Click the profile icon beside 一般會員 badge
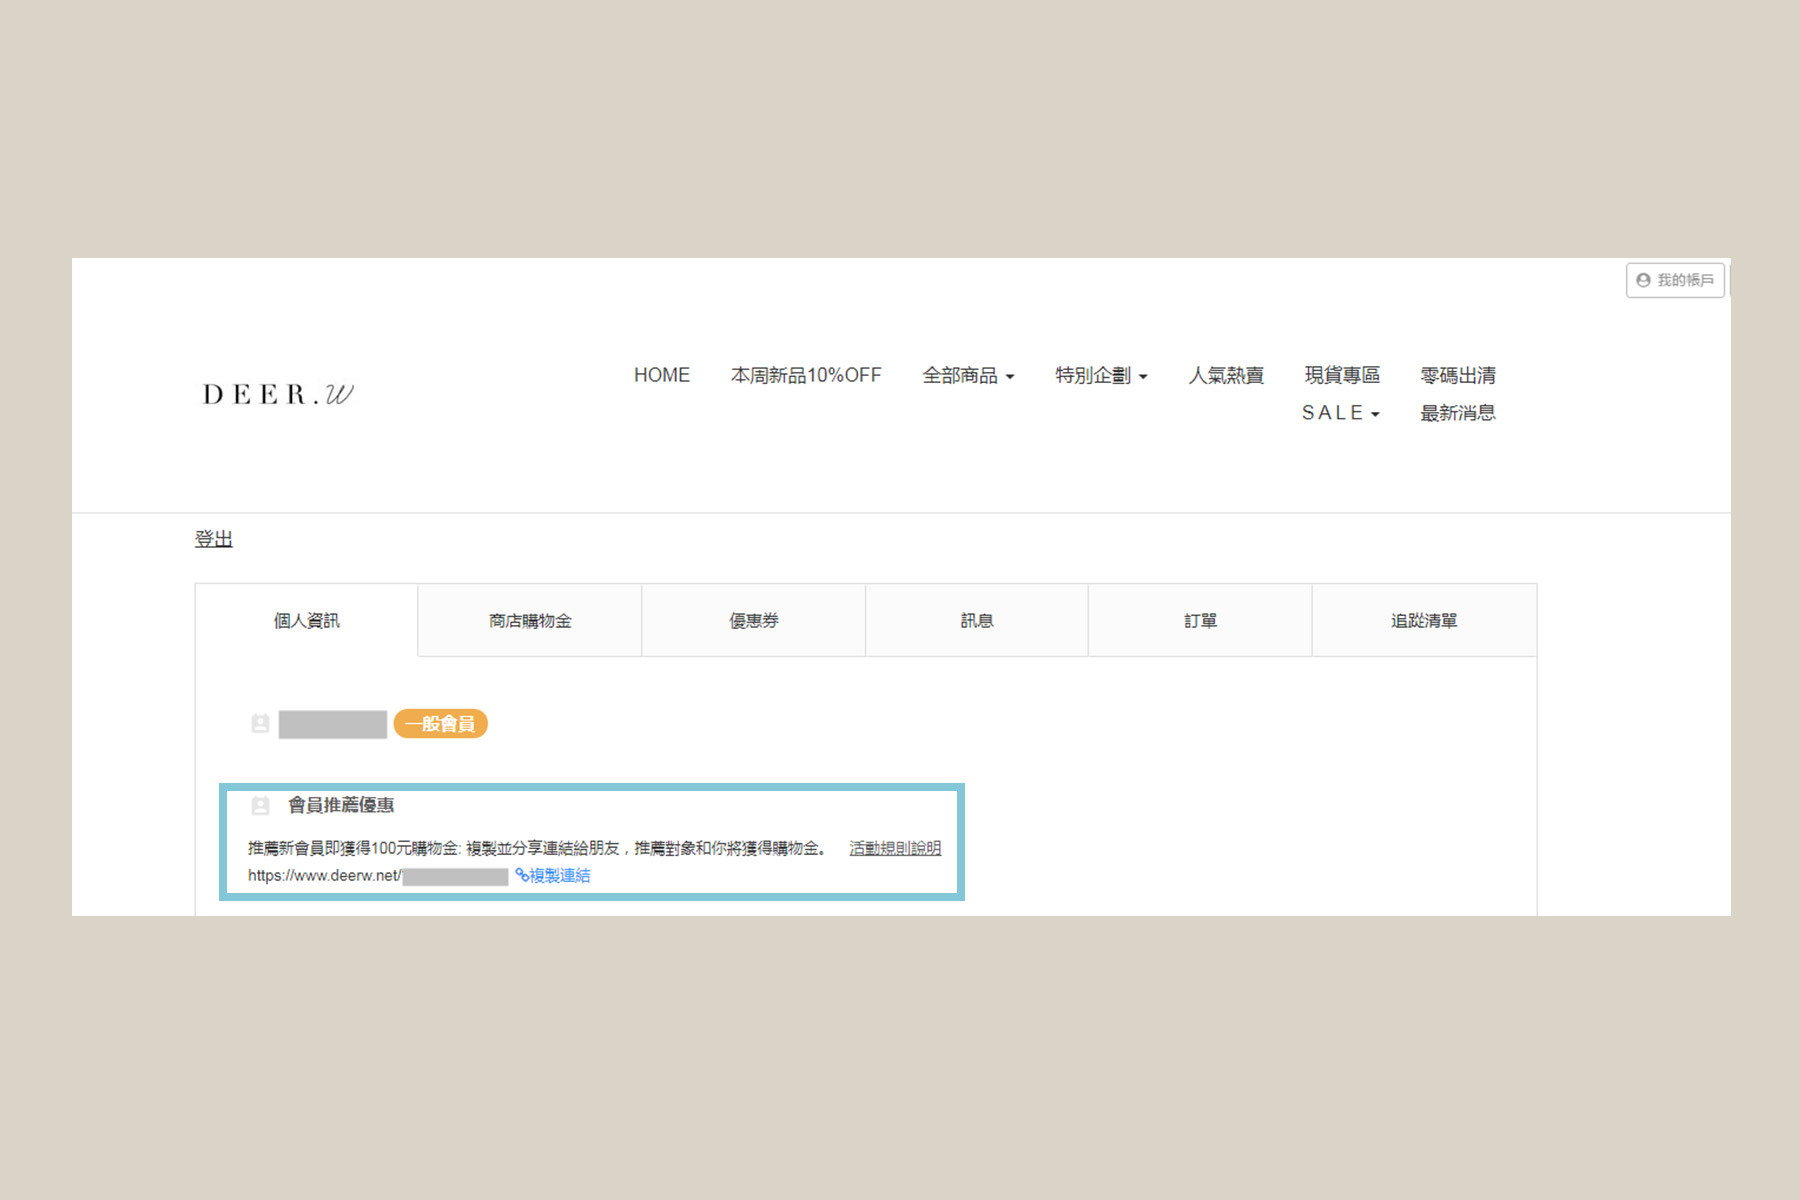Screen dimensions: 1800x1200 [260, 723]
